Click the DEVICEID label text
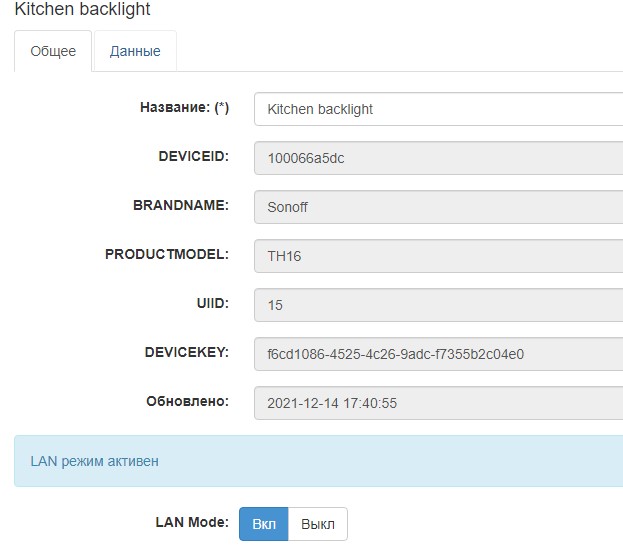Image resolution: width=623 pixels, height=546 pixels. (x=193, y=156)
